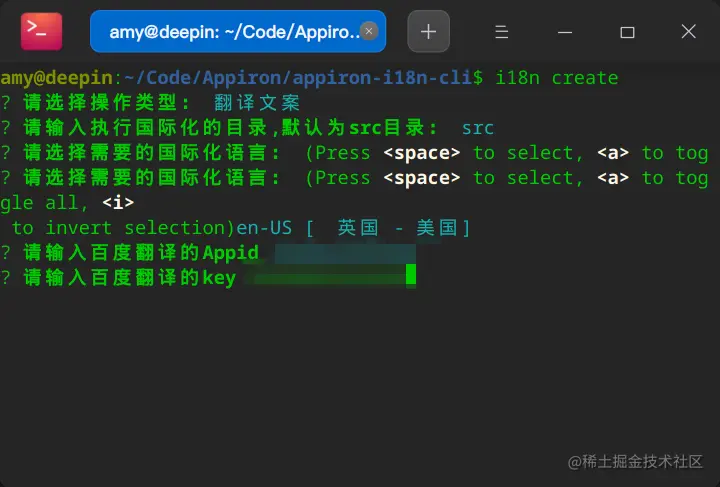
Task: Click the red terminal app icon
Action: (x=41, y=31)
